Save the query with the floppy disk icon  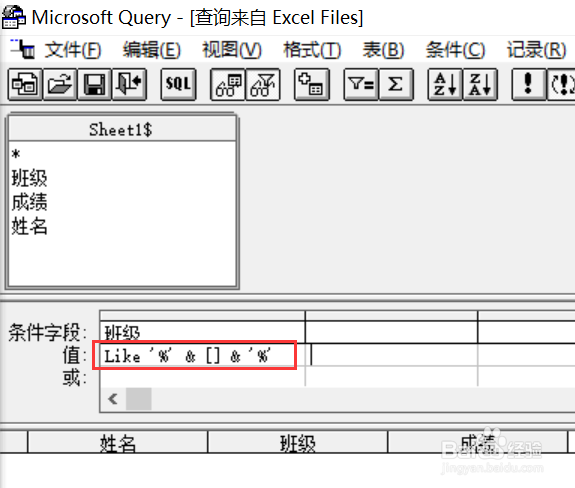click(94, 84)
